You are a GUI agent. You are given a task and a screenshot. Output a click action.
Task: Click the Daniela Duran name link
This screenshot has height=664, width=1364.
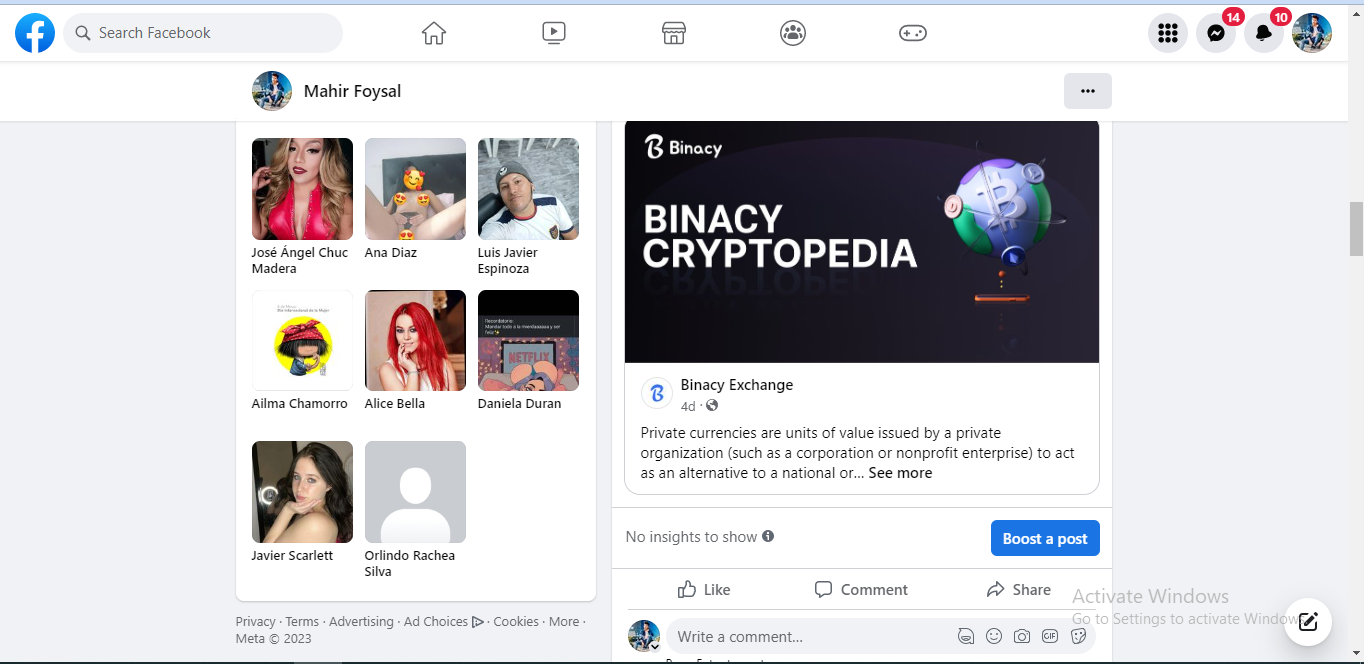(x=520, y=404)
